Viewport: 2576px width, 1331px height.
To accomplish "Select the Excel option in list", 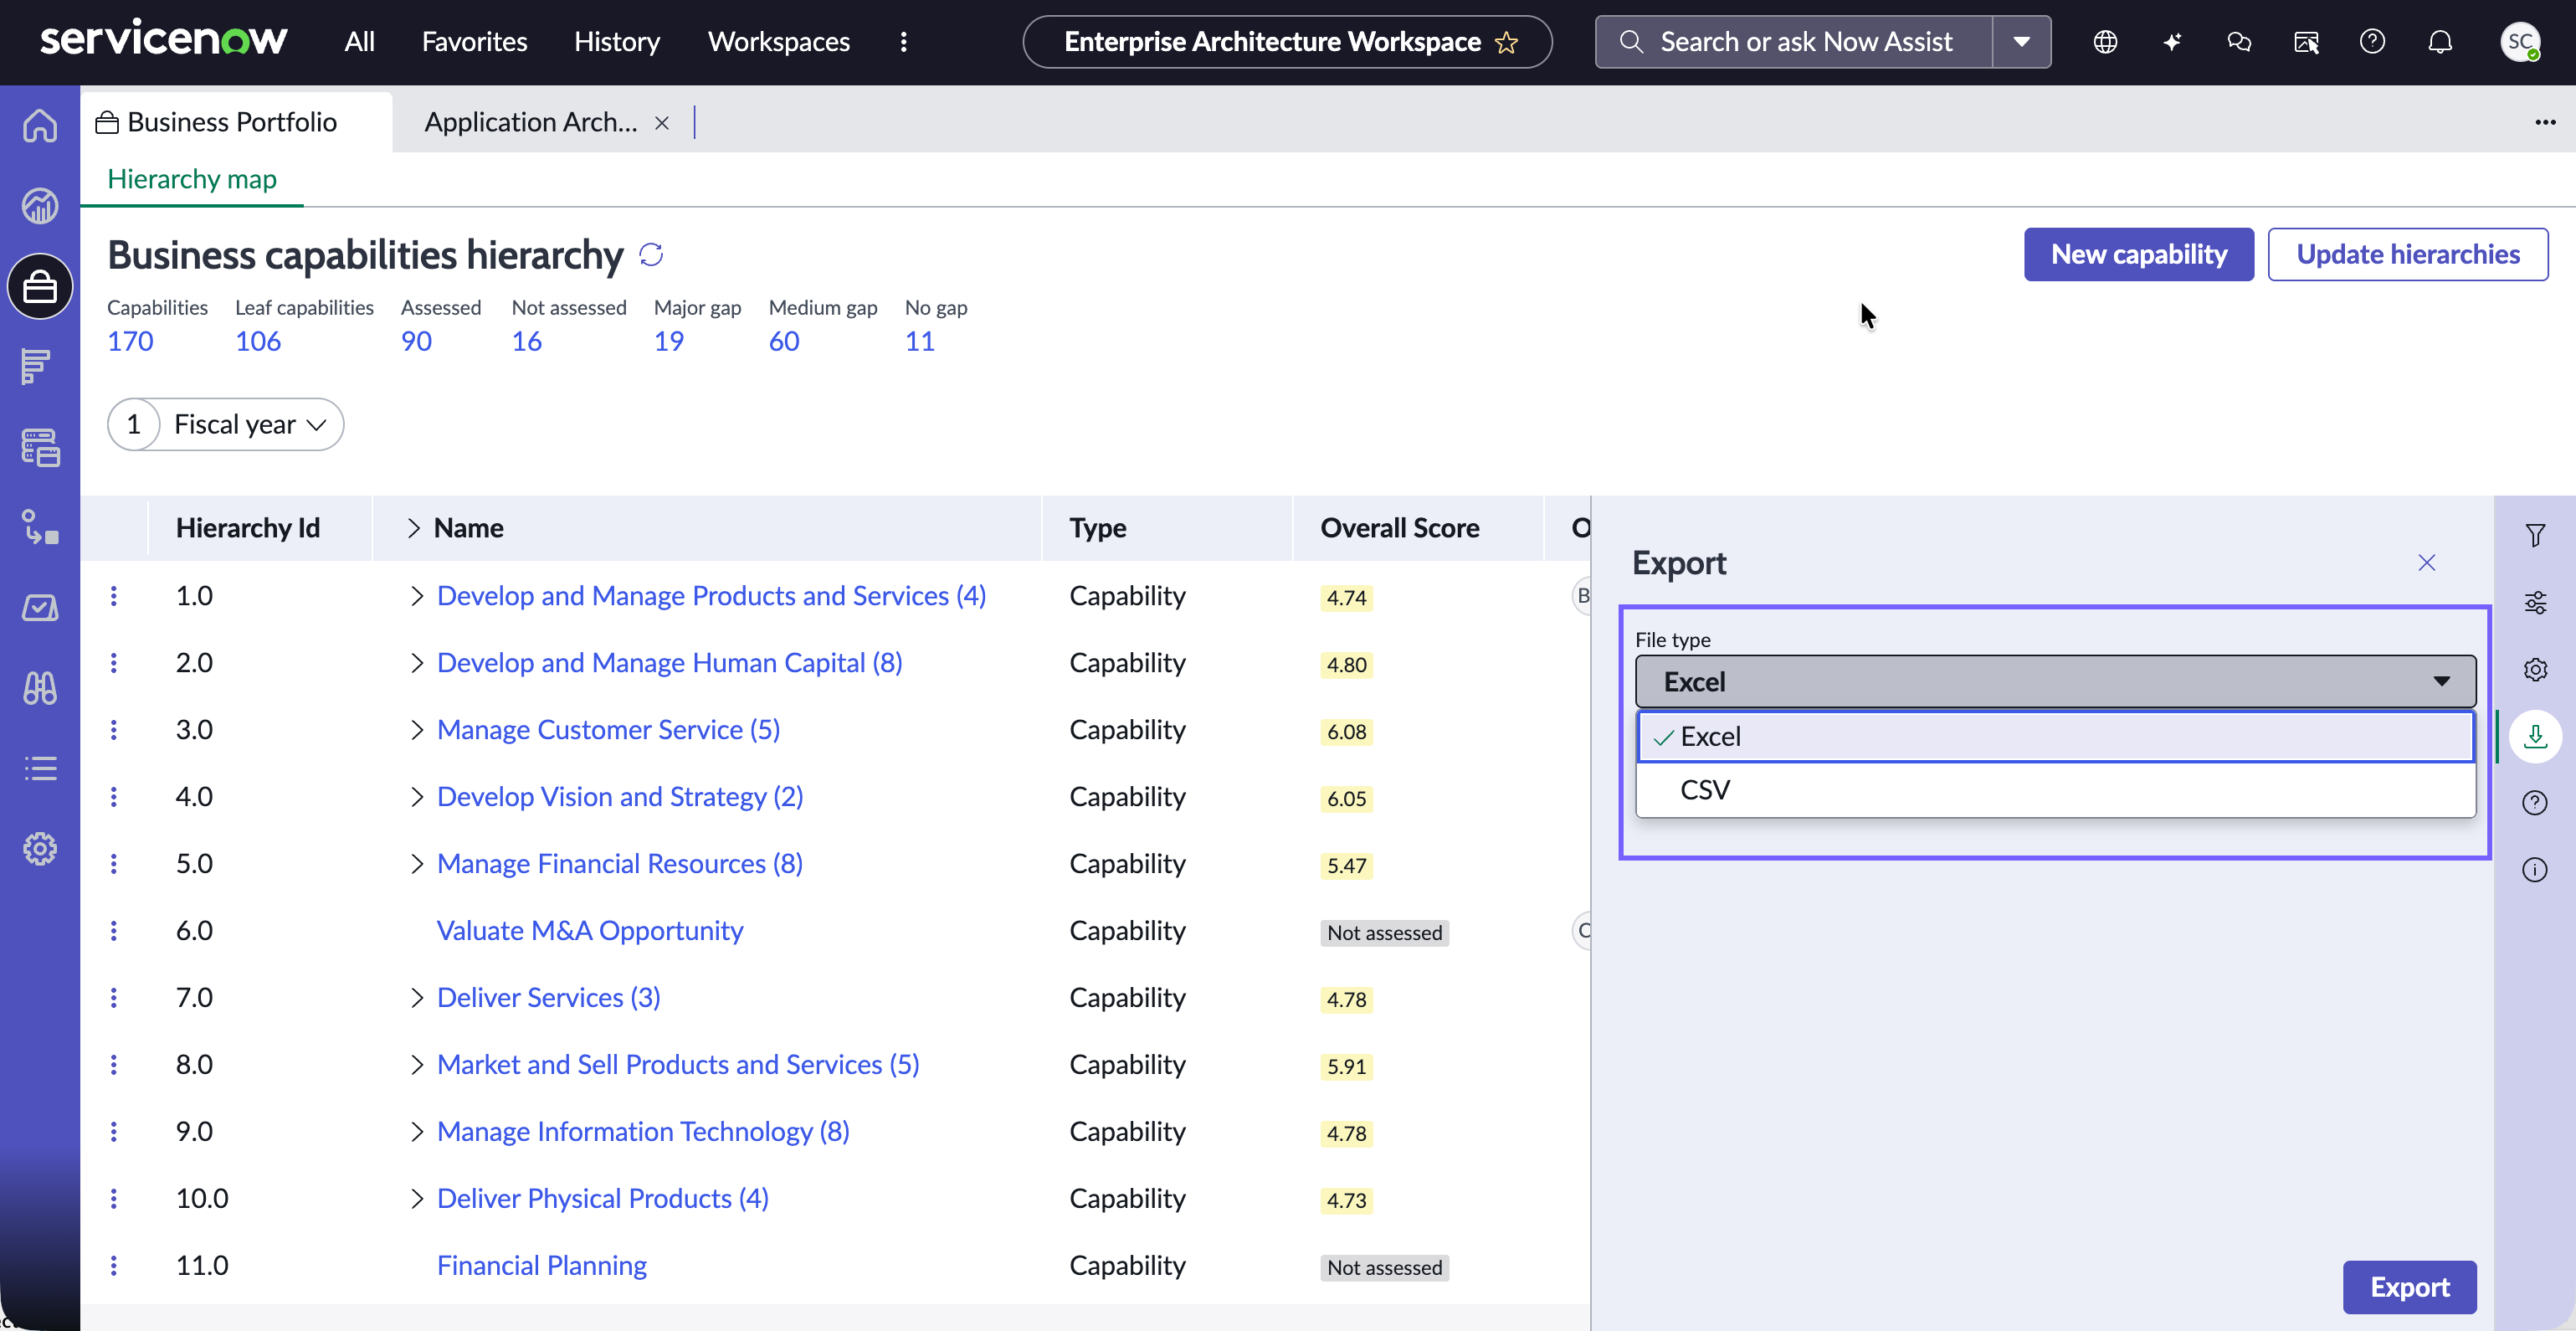I will 2055,737.
